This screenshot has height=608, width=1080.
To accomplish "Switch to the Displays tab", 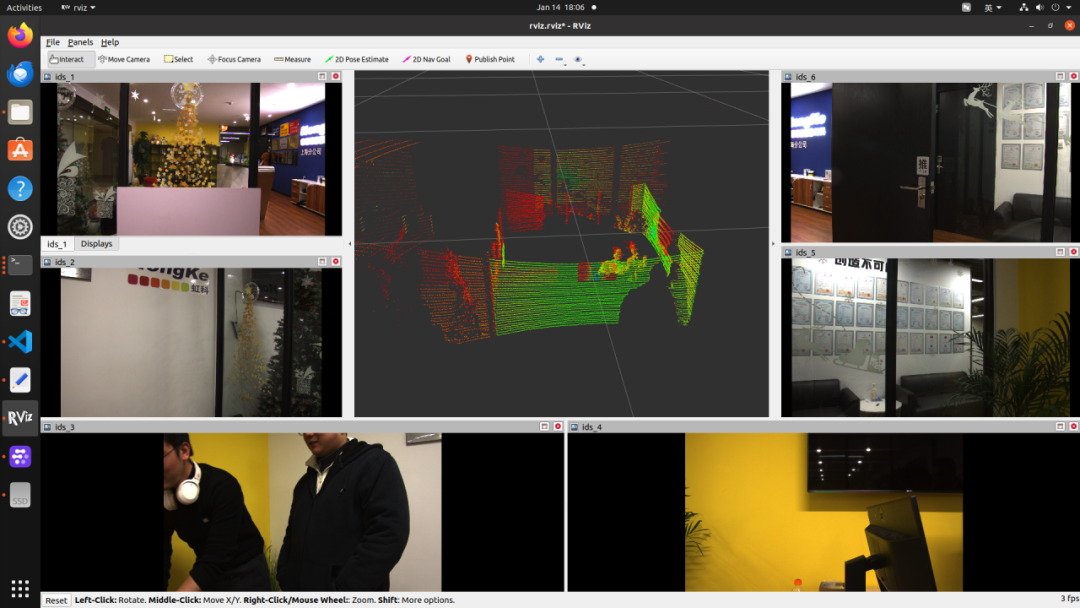I will click(x=97, y=244).
